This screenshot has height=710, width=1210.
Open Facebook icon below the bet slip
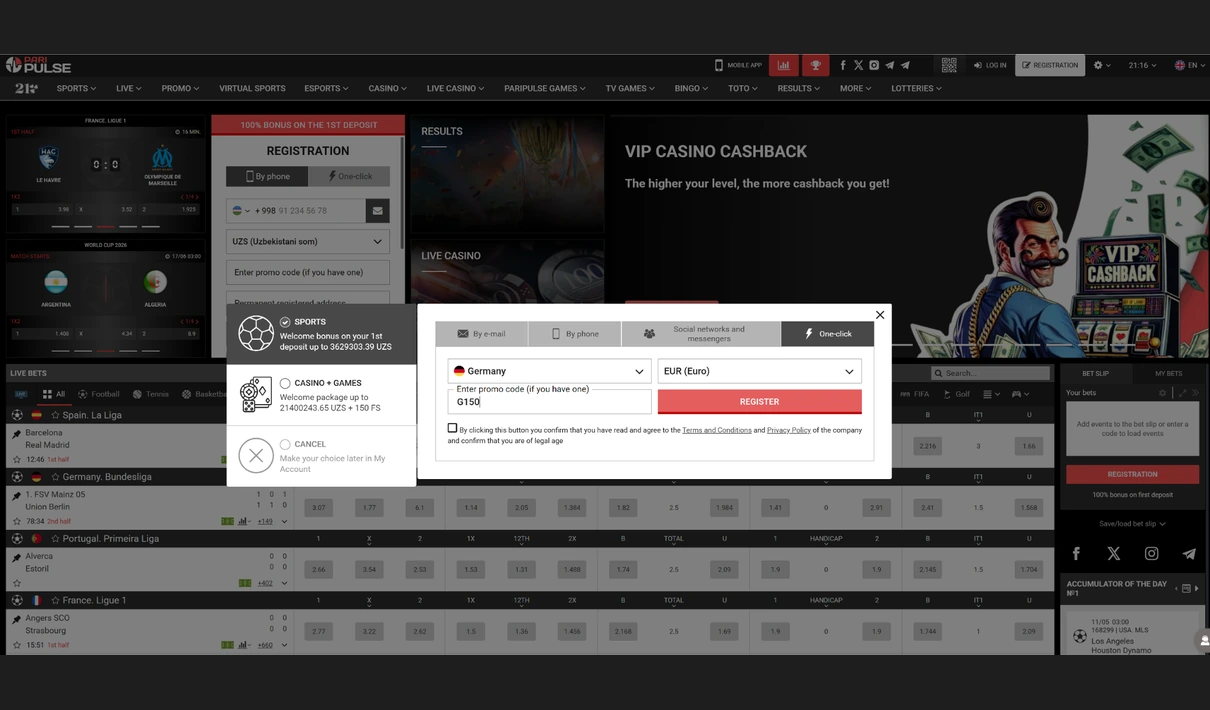coord(1076,553)
